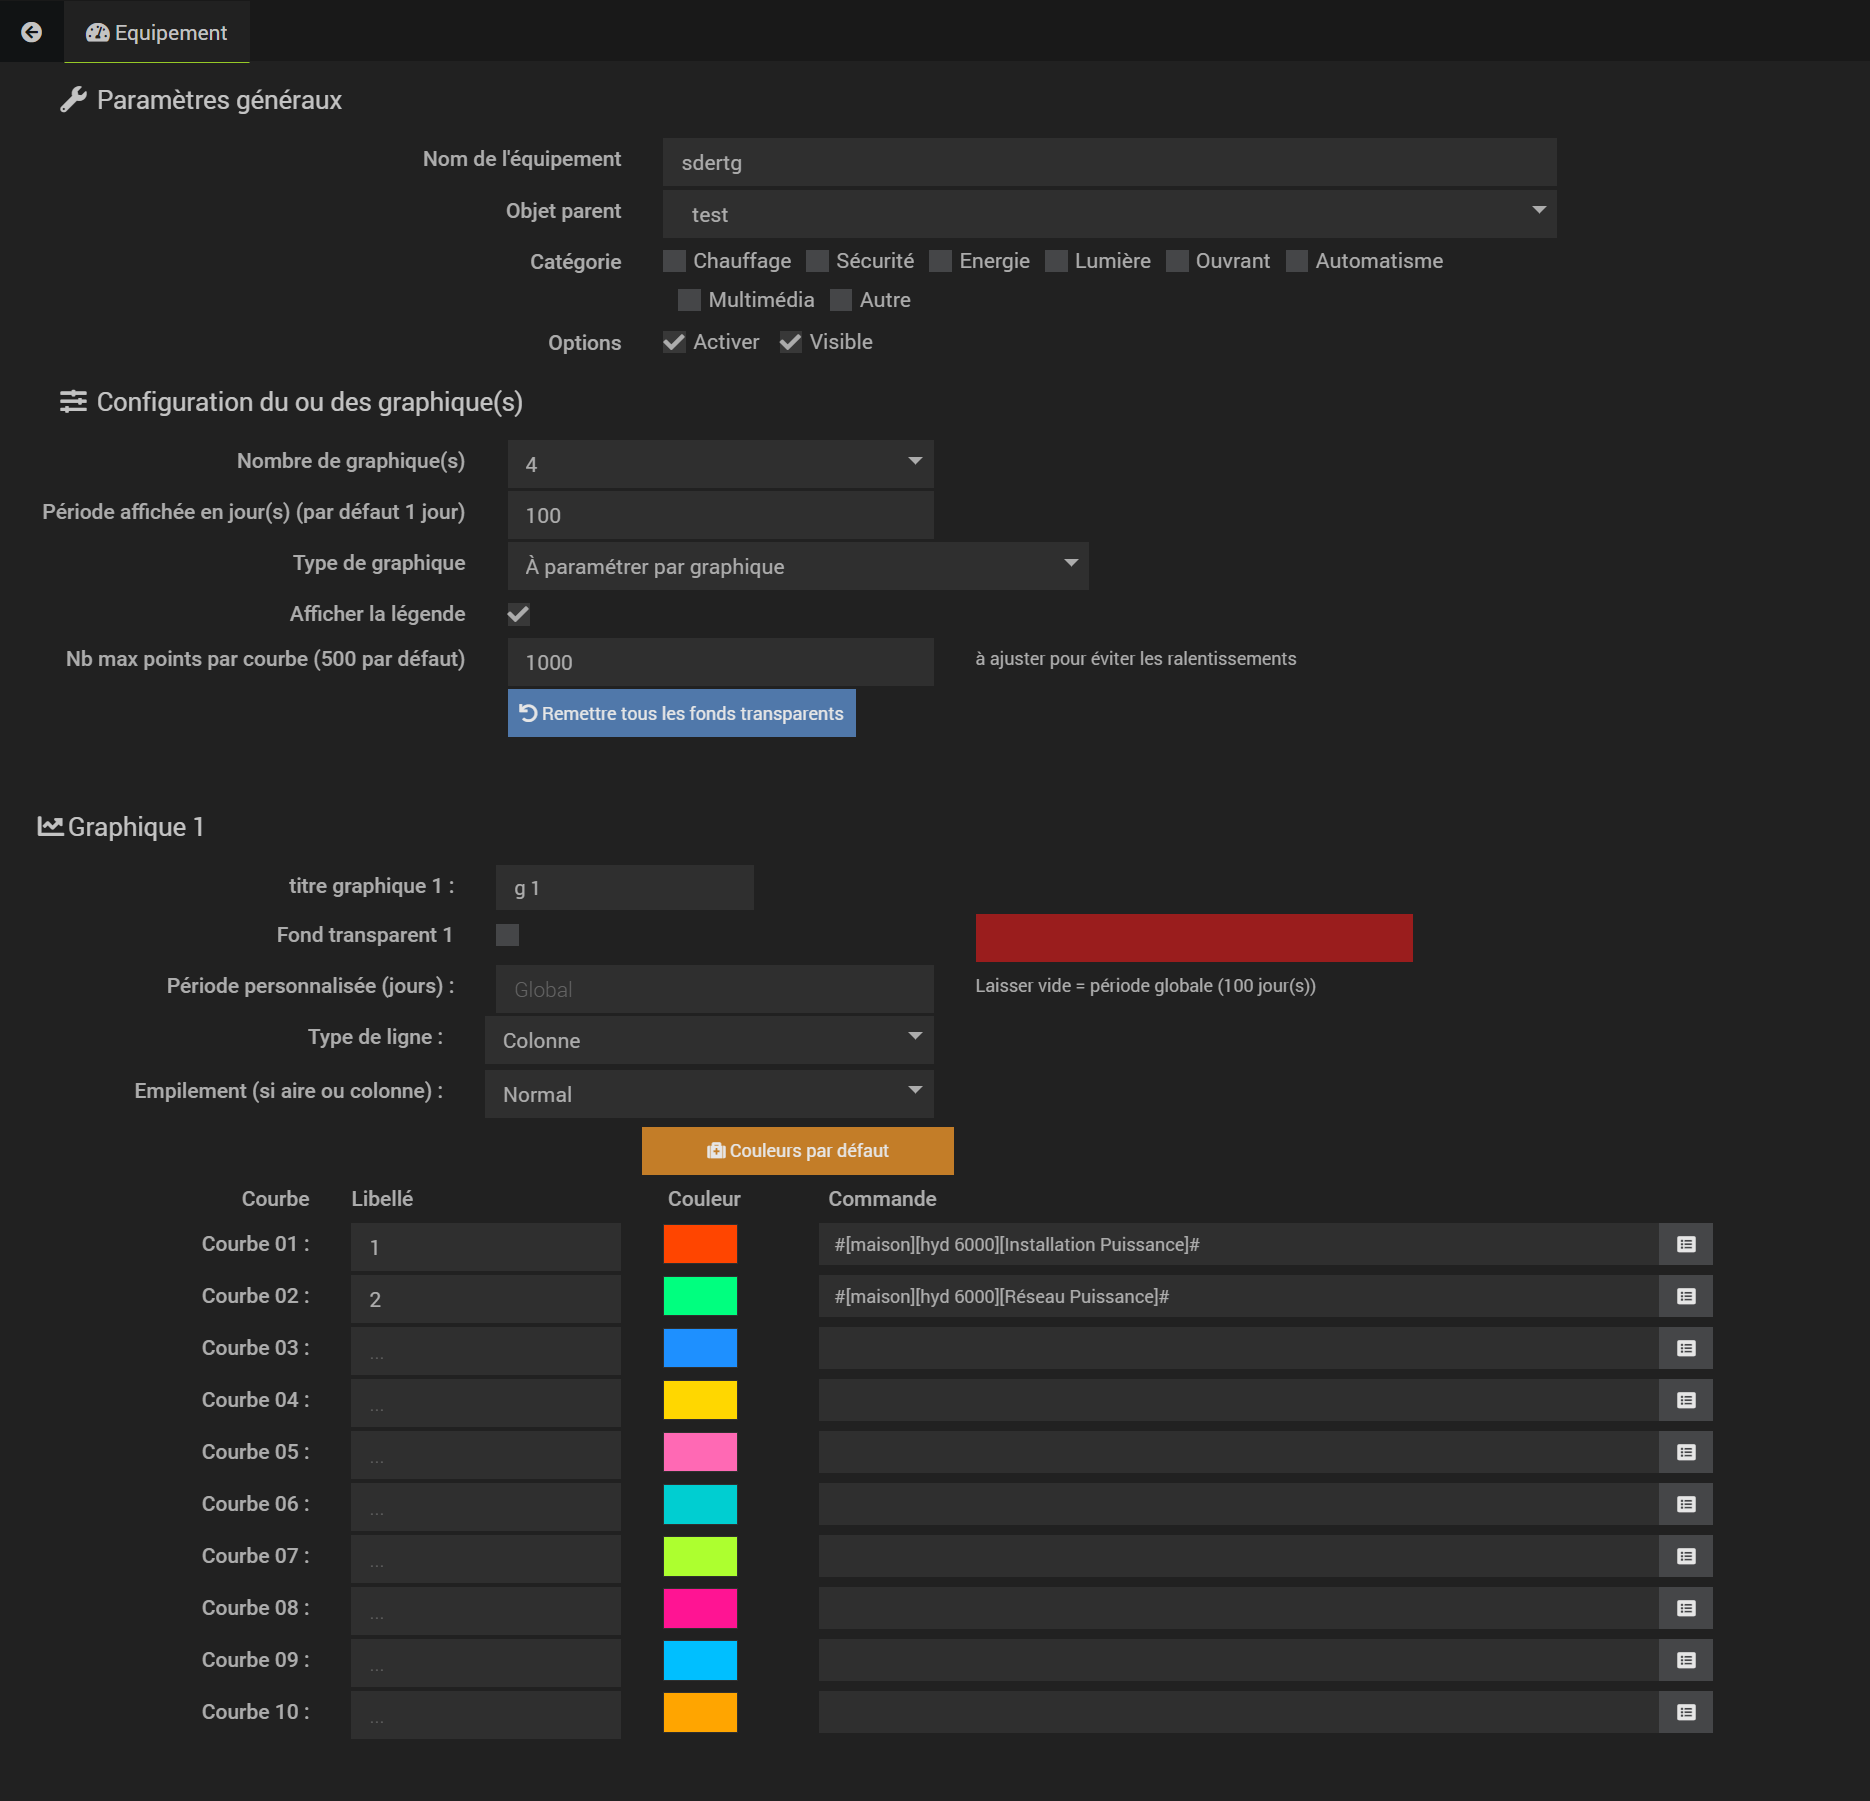Open Nombre de graphique(s) dropdown
Screen dimensions: 1870x1801
point(721,464)
